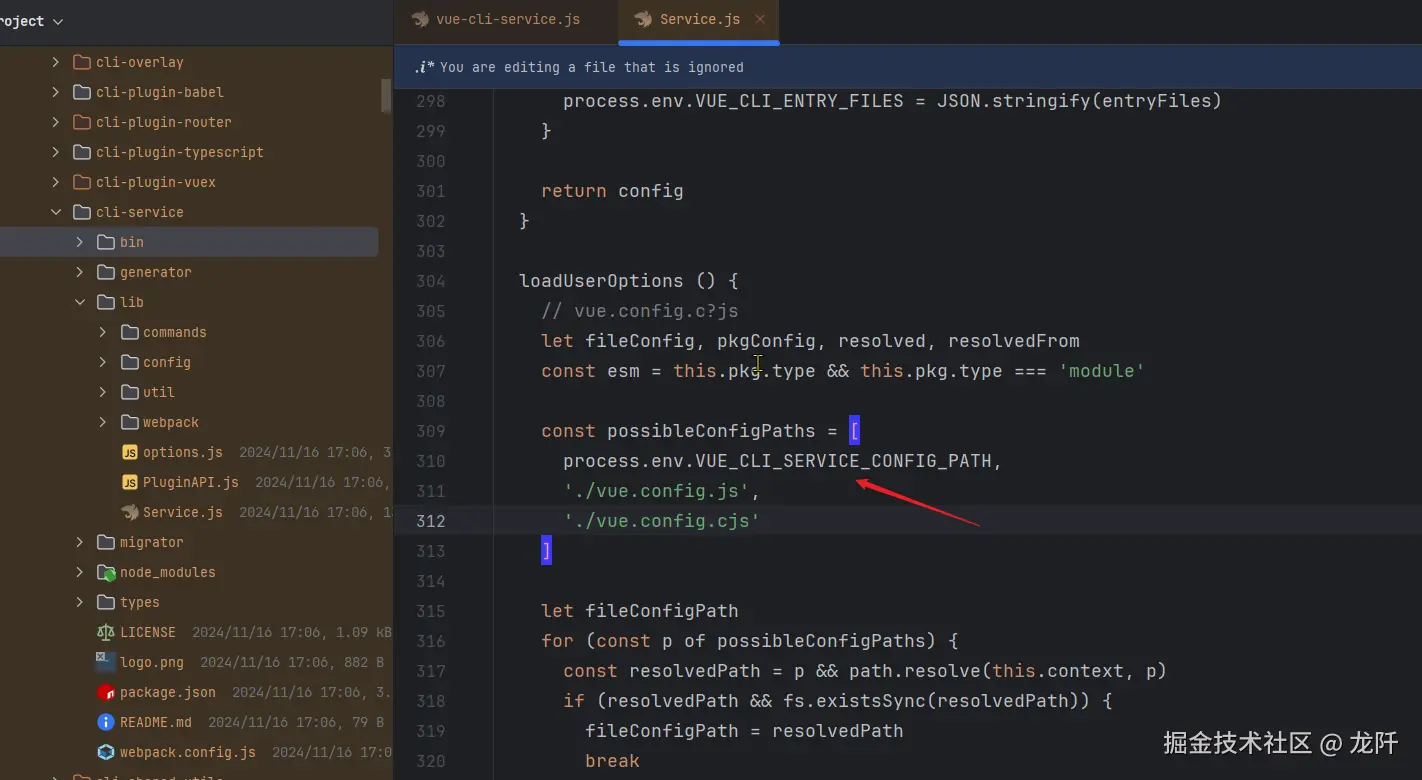Click line number 312 in the gutter
This screenshot has height=780, width=1422.
(x=431, y=521)
